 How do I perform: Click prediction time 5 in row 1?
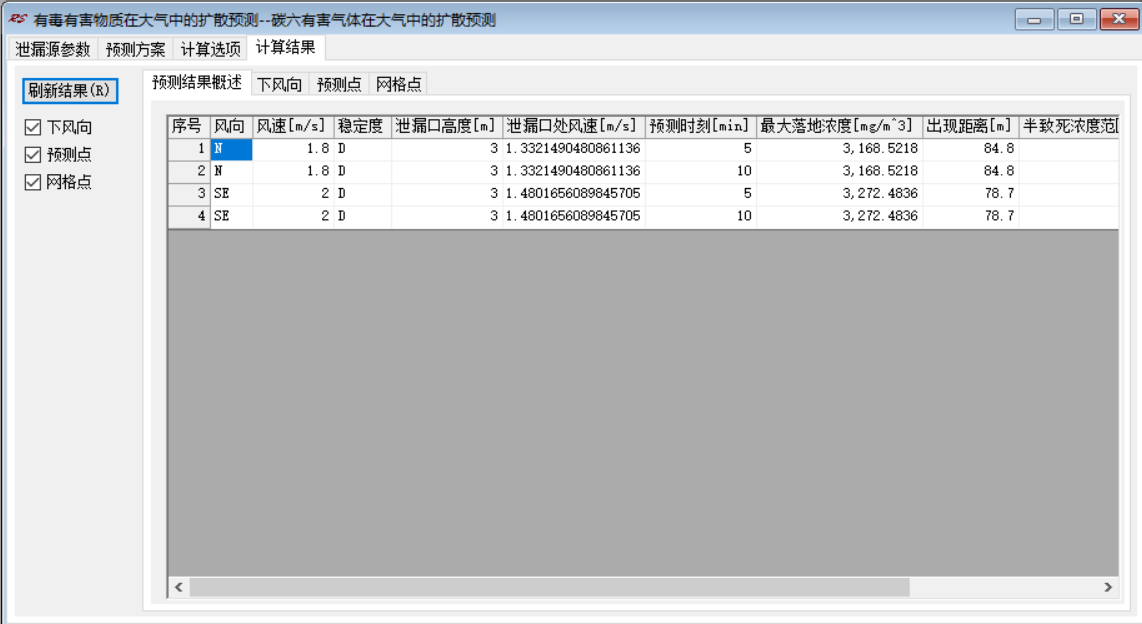(700, 149)
